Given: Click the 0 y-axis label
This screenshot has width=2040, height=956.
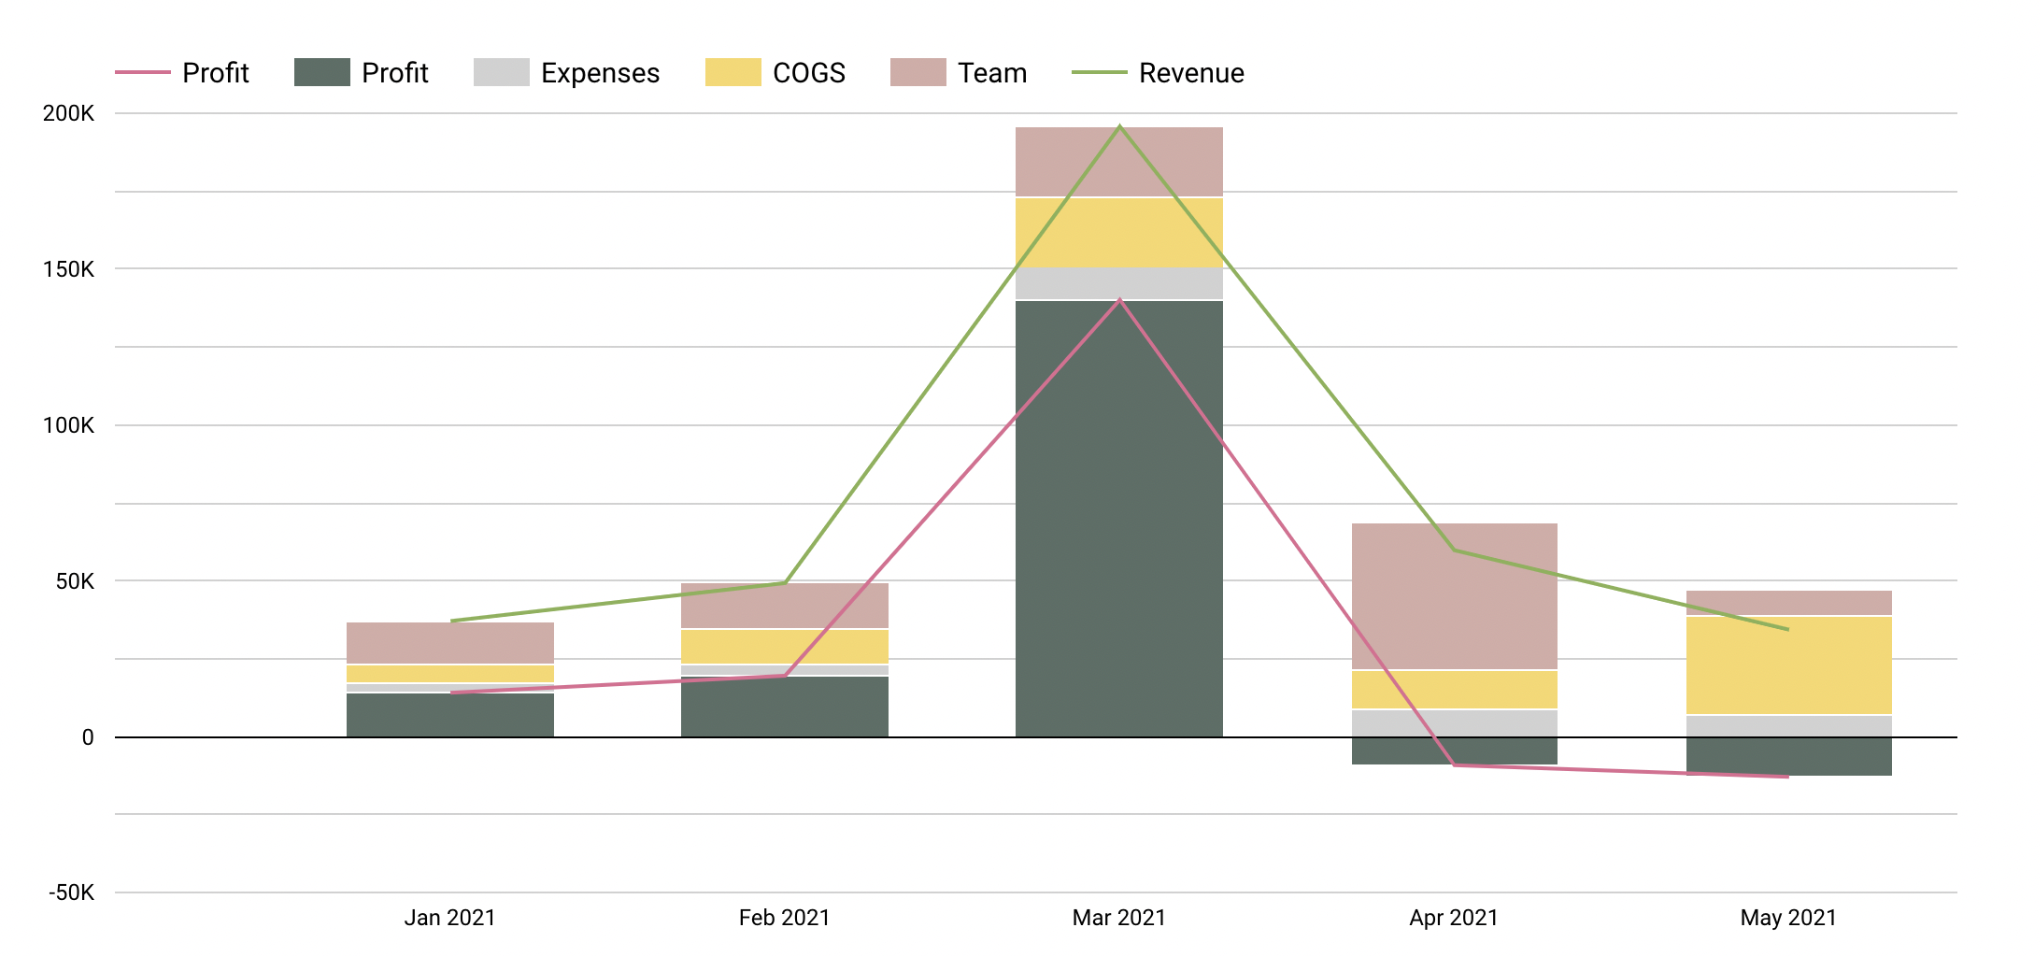Looking at the screenshot, I should (88, 738).
